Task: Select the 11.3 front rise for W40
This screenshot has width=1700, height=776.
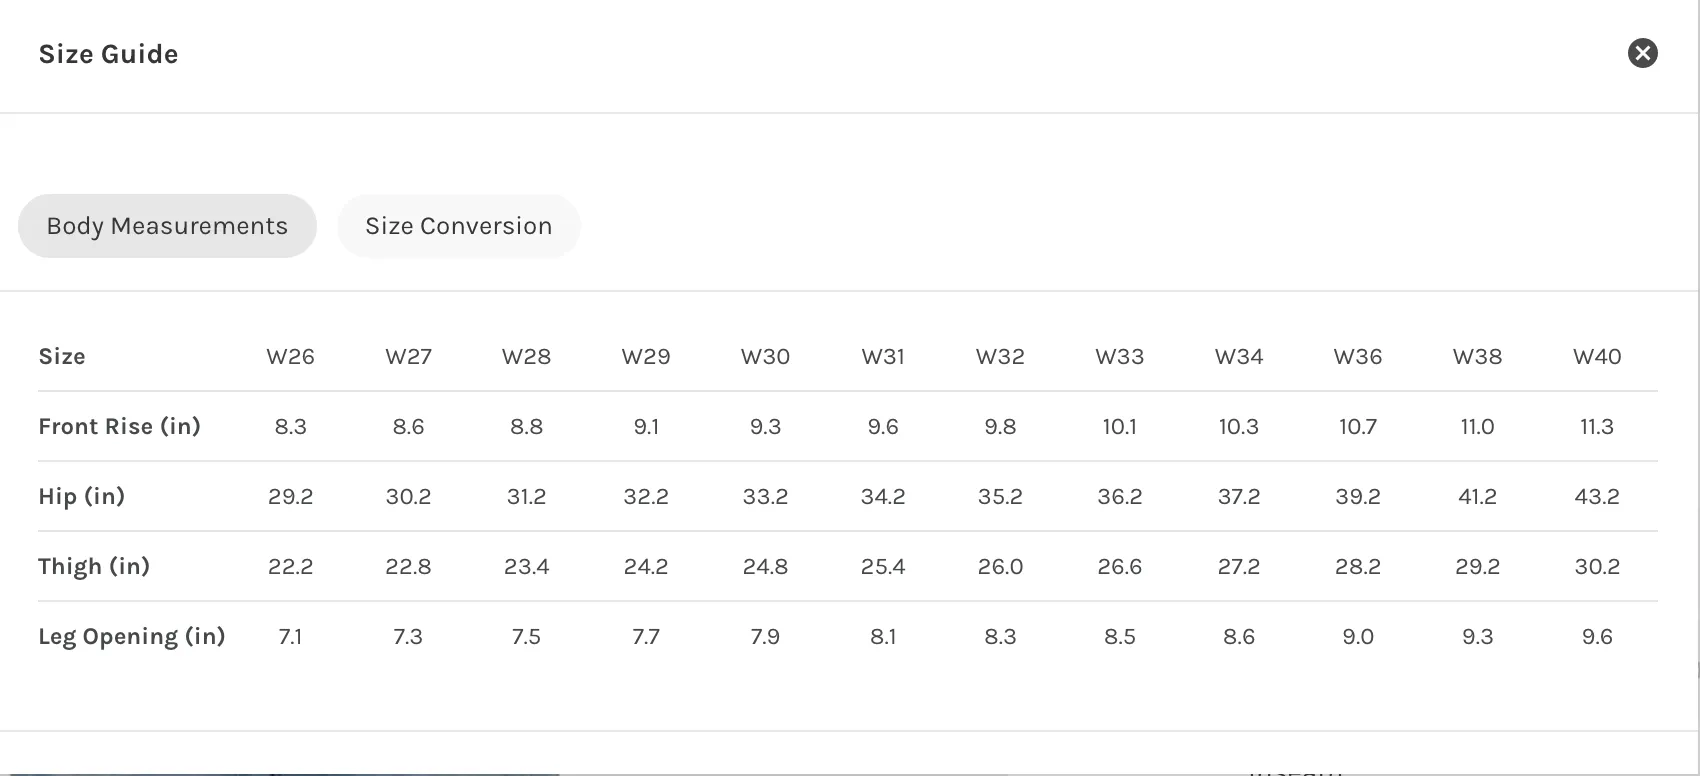Action: coord(1597,427)
